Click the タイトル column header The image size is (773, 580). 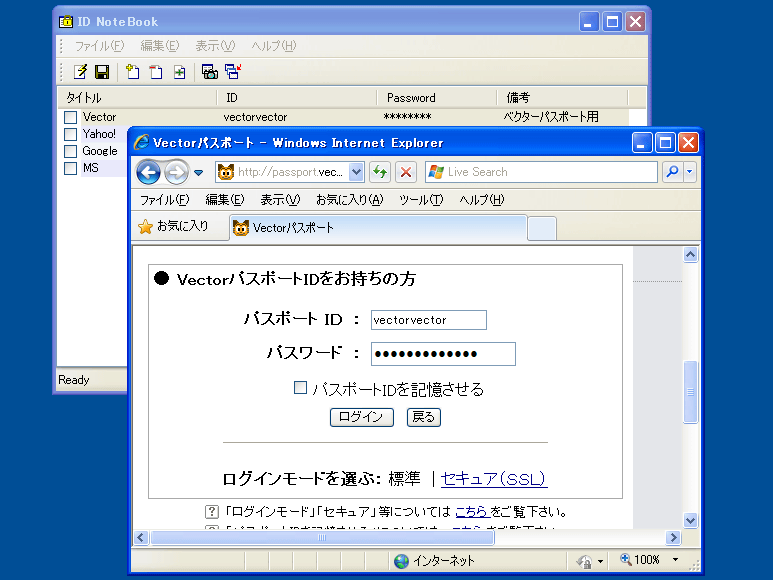click(137, 98)
